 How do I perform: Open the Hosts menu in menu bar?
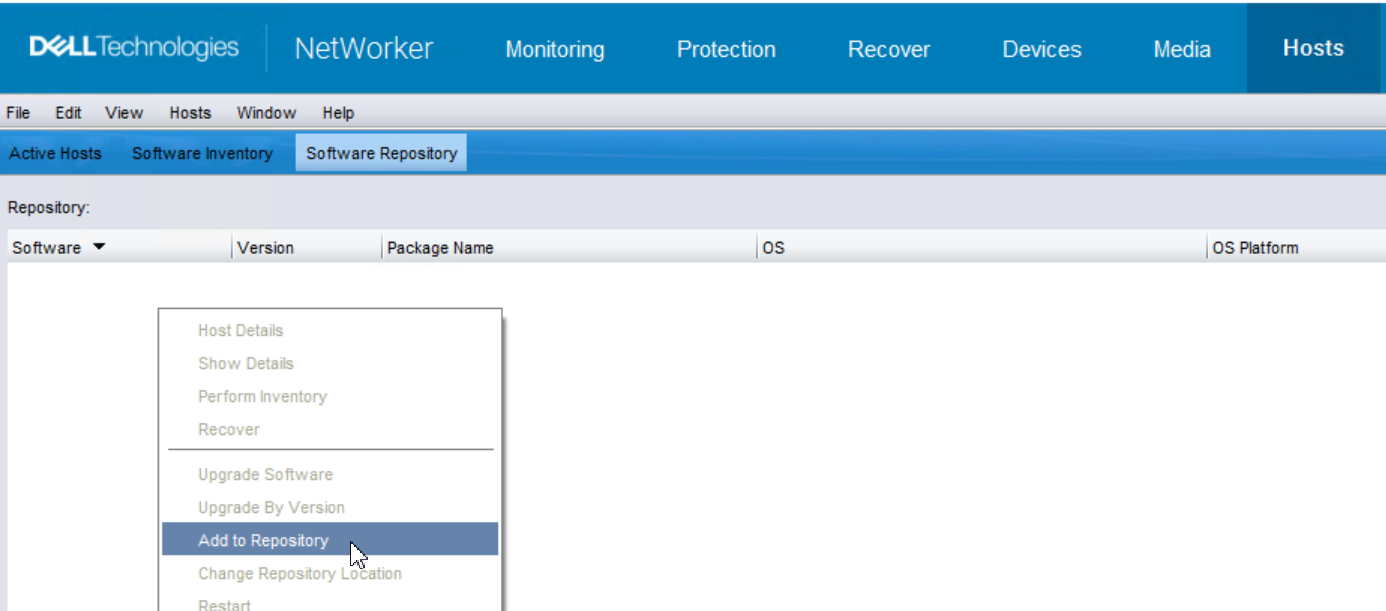tap(190, 113)
